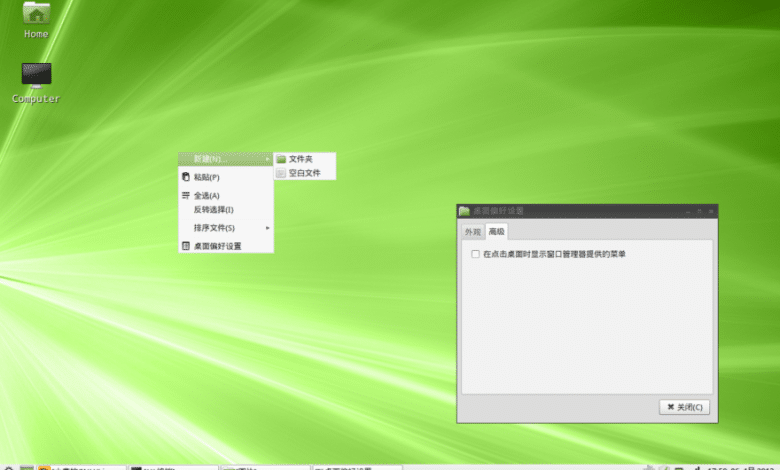780x470 pixels.
Task: Click the folder icon next to 文件夹
Action: [281, 159]
